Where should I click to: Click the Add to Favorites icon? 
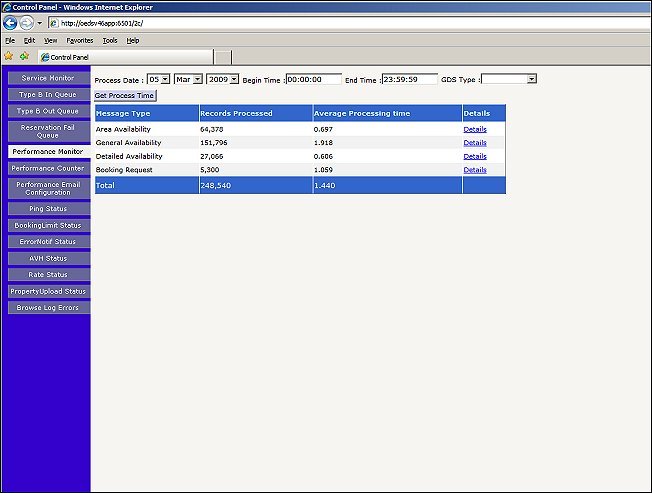pyautogui.click(x=24, y=56)
